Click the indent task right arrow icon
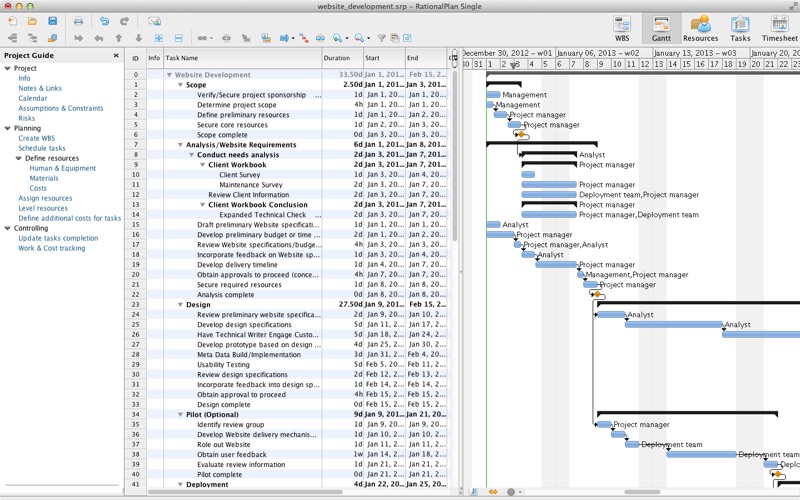 pos(79,38)
